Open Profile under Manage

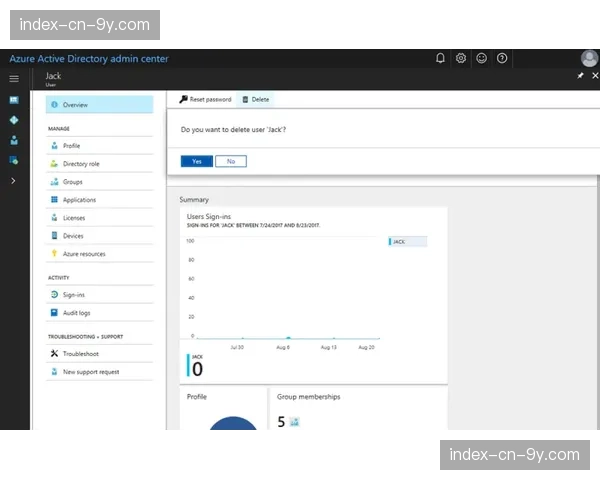[x=99, y=146]
